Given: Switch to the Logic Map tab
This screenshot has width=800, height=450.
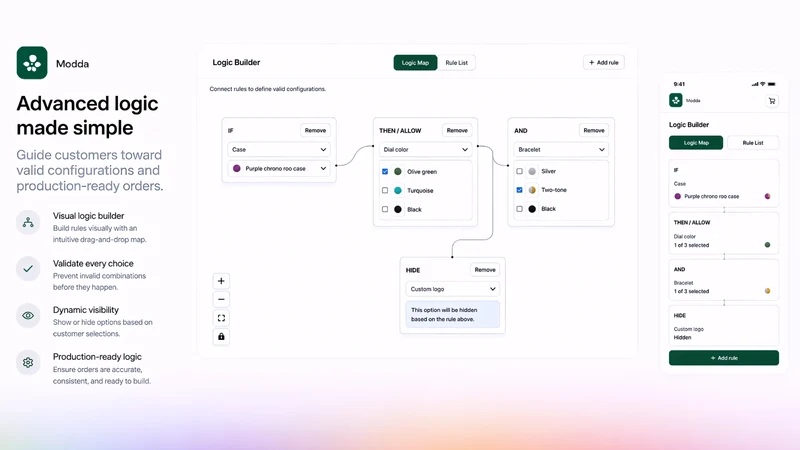Looking at the screenshot, I should pos(415,63).
